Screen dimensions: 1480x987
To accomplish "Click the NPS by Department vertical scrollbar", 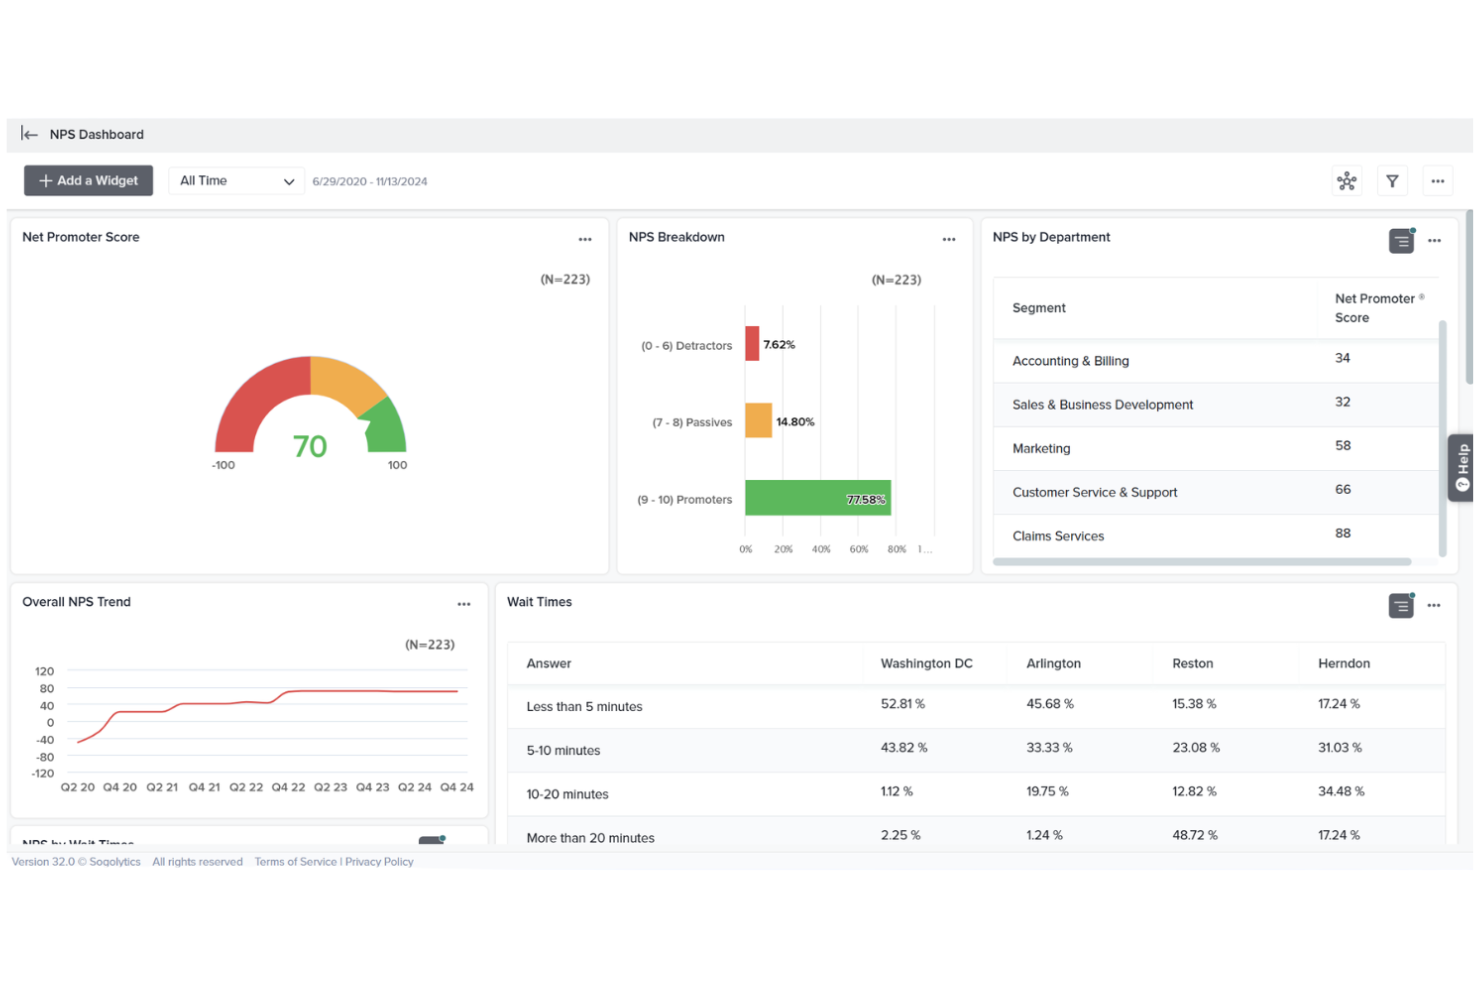I will (x=1442, y=438).
